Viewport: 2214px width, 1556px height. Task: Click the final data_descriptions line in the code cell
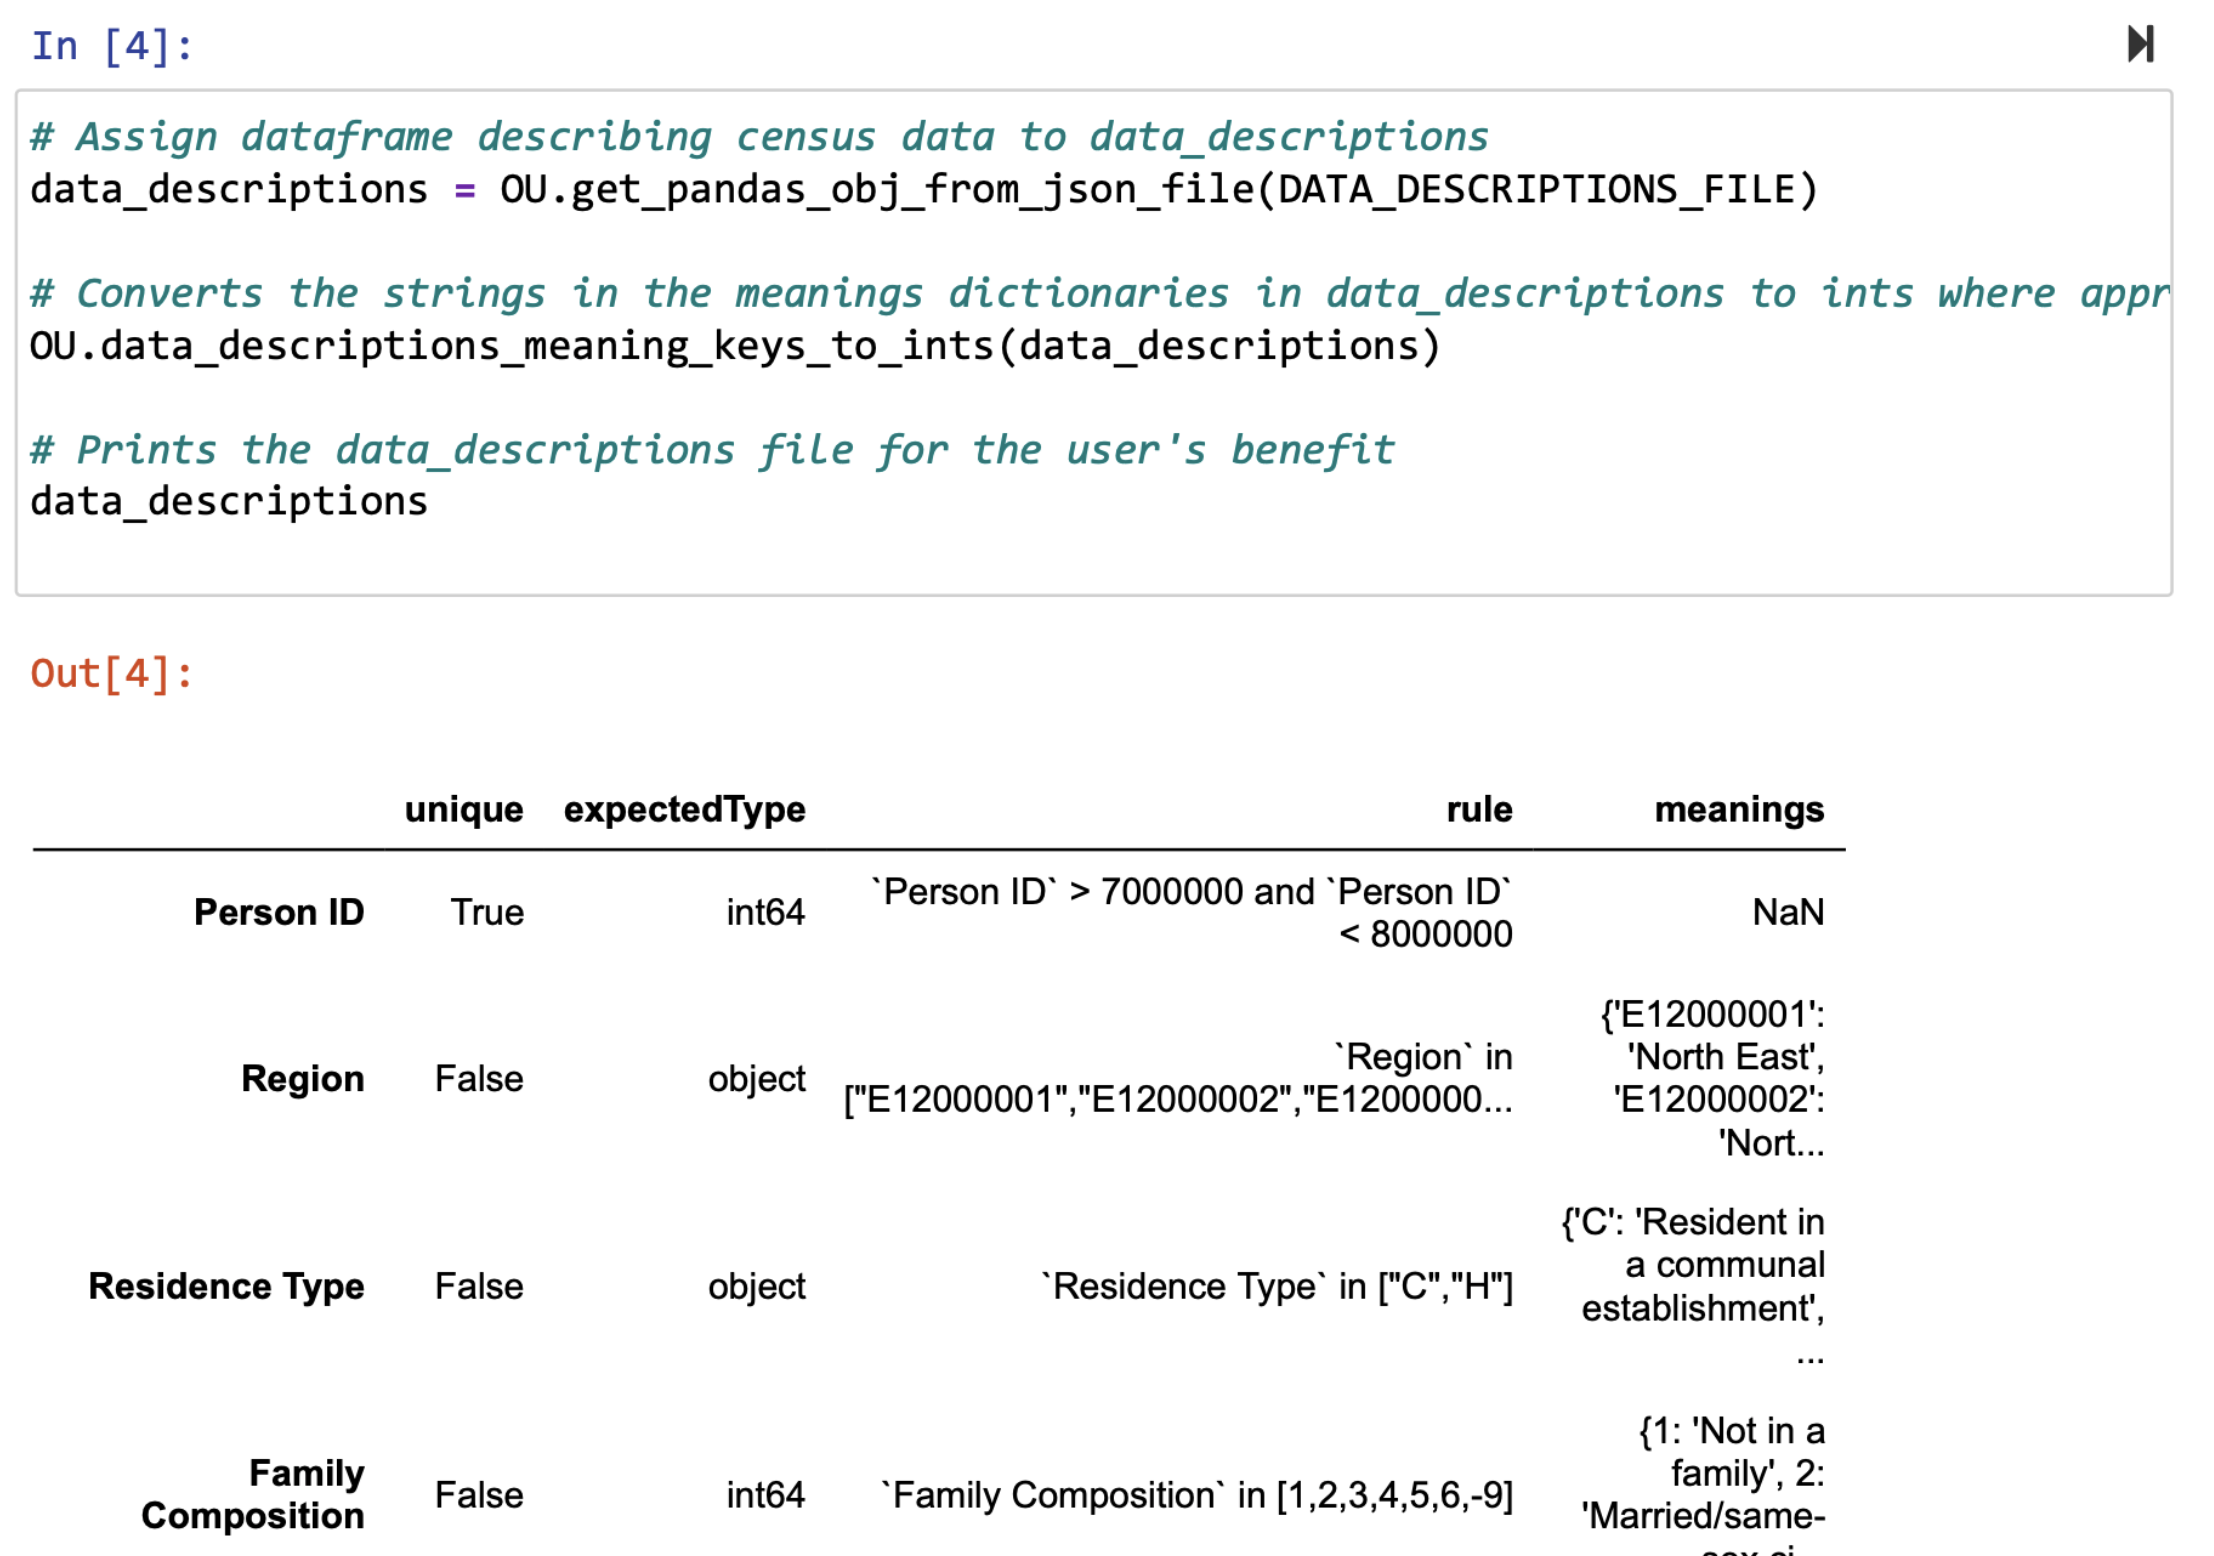point(229,502)
